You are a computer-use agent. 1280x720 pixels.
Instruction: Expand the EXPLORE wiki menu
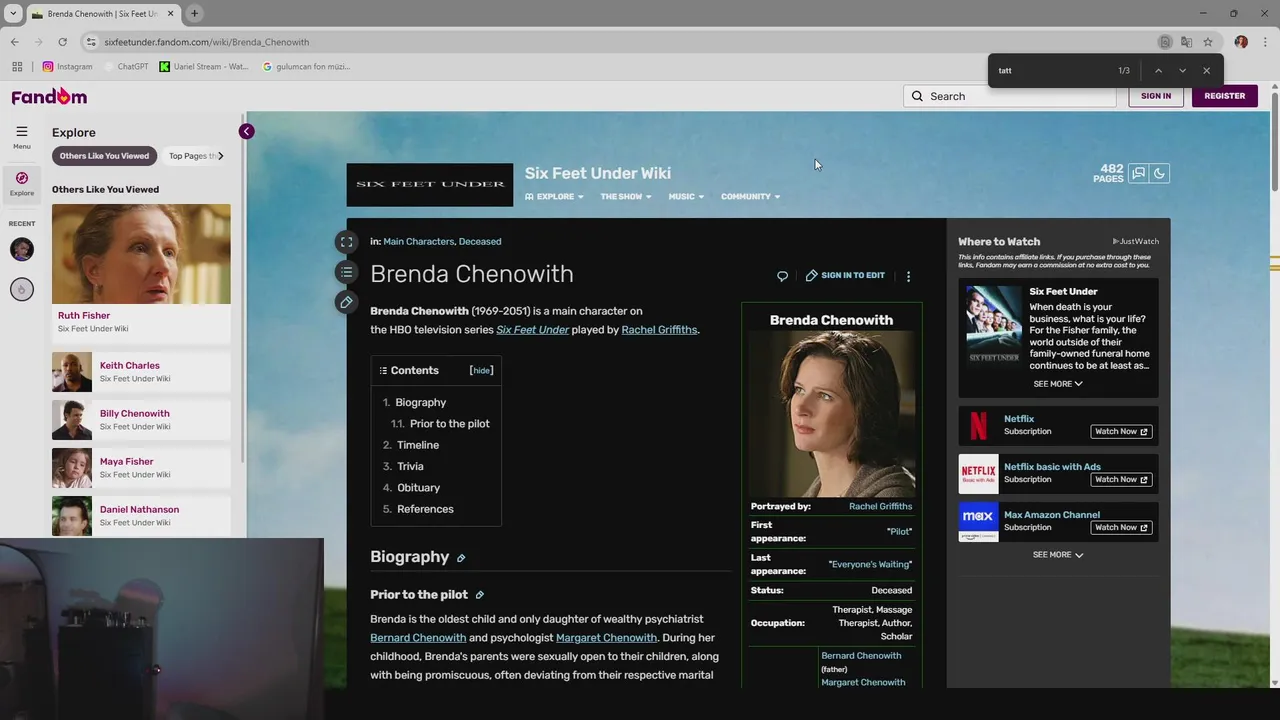554,197
